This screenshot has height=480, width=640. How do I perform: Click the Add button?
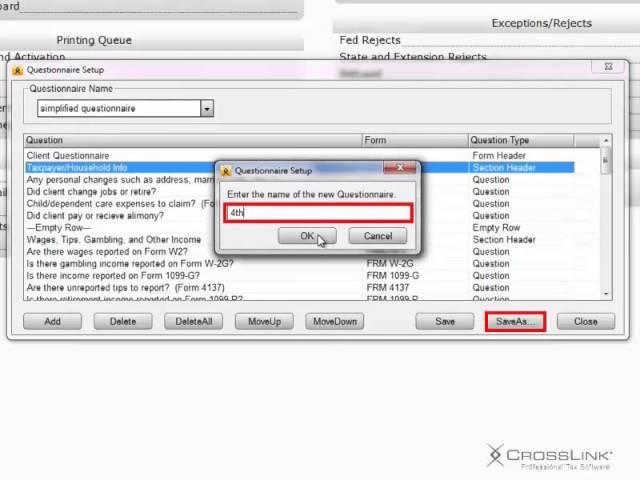pos(52,322)
